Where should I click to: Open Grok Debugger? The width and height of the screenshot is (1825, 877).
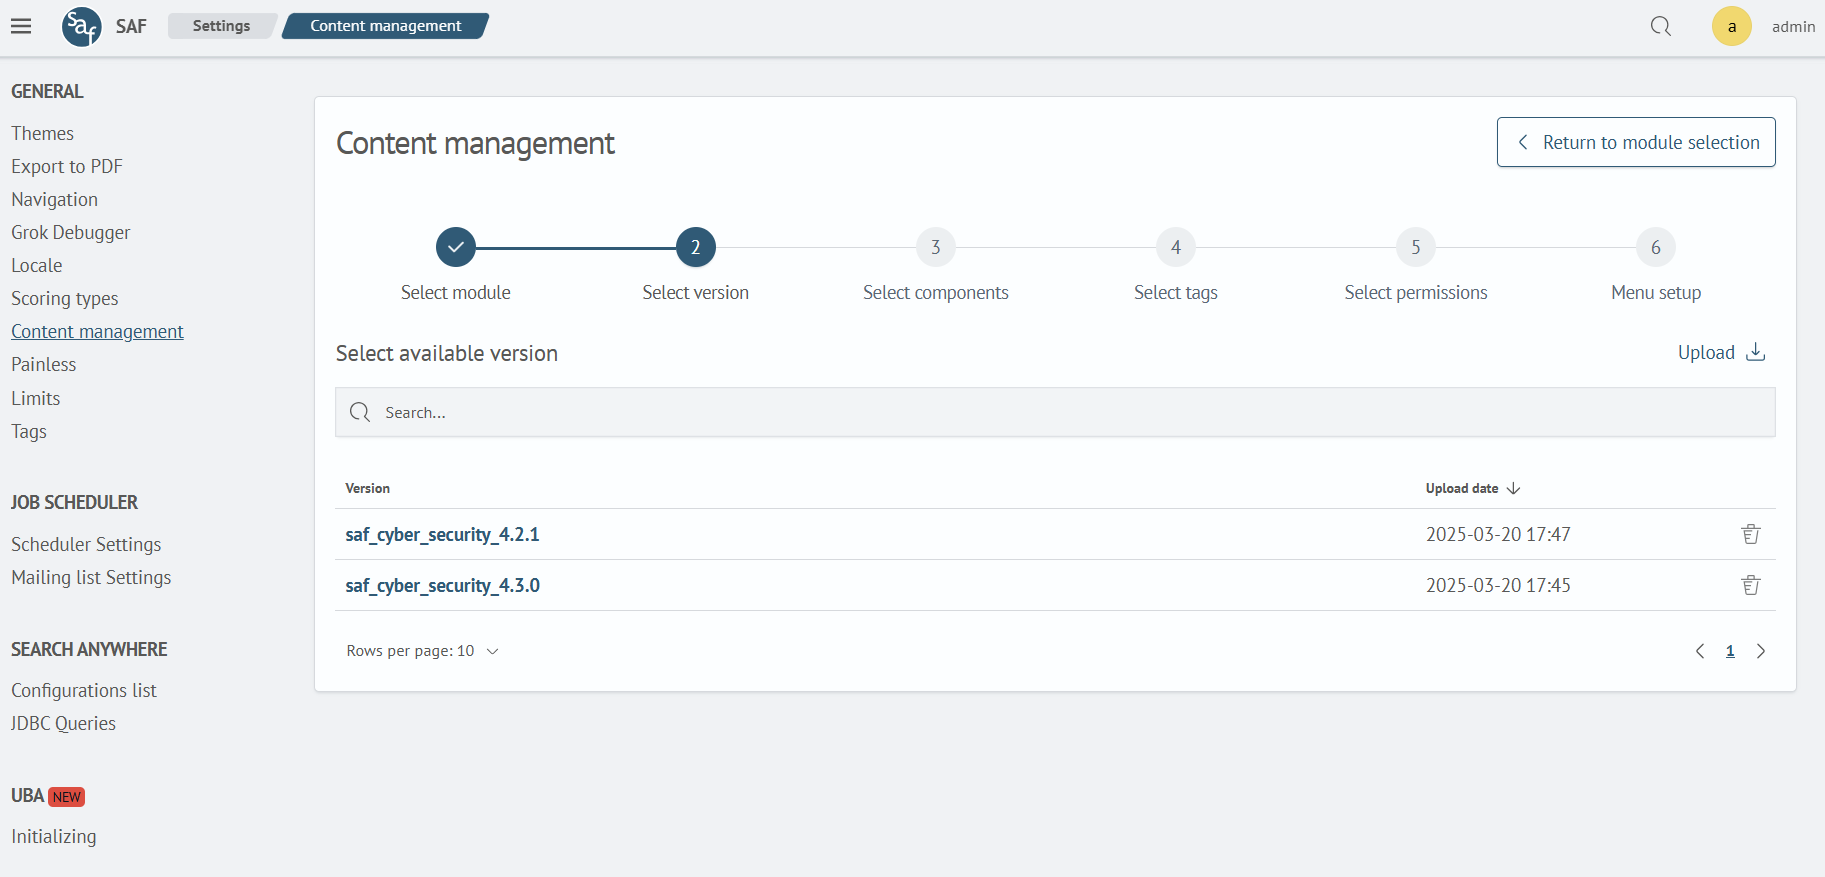pos(71,232)
